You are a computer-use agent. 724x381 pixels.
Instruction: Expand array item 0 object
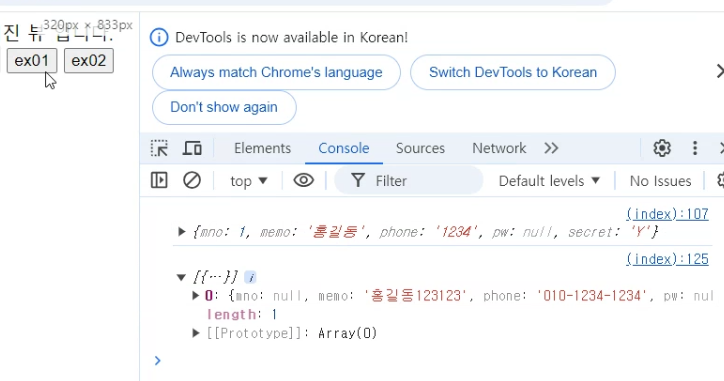click(x=196, y=295)
